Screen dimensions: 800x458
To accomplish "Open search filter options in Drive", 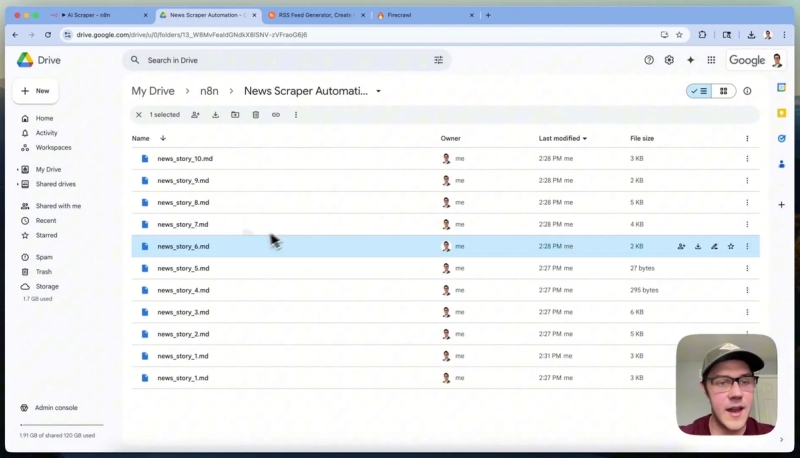I will click(438, 60).
